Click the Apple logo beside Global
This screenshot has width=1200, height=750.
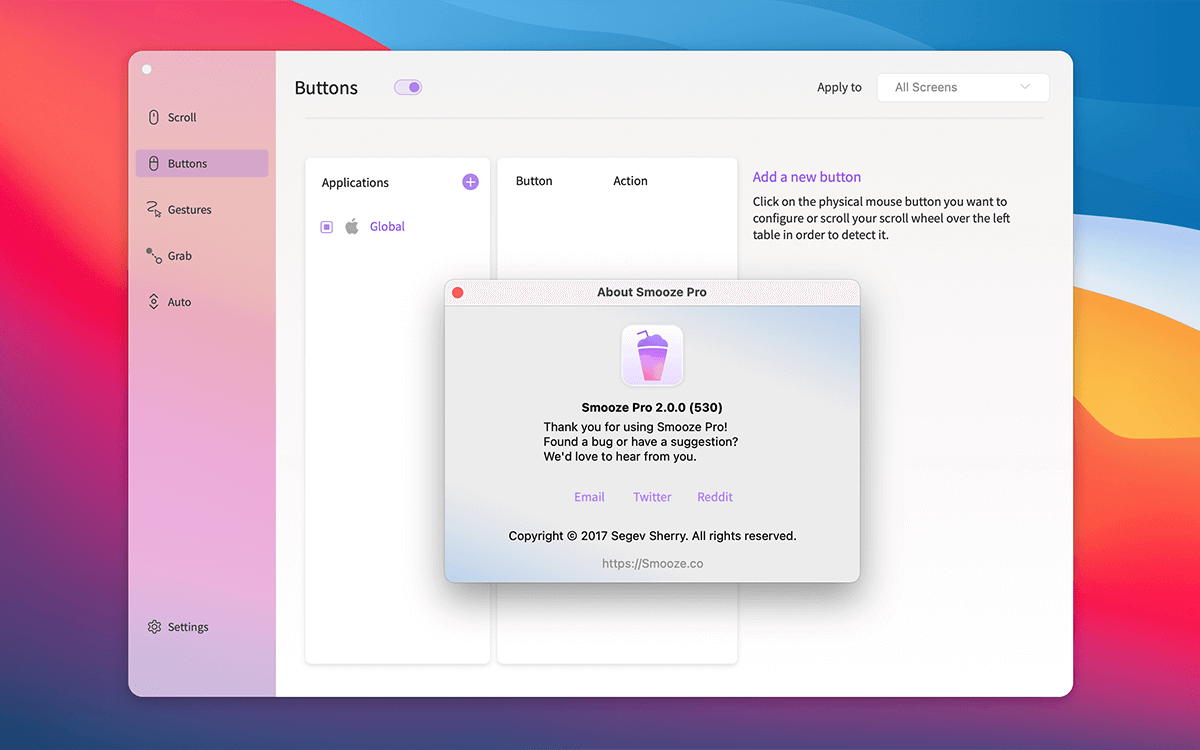coord(352,227)
